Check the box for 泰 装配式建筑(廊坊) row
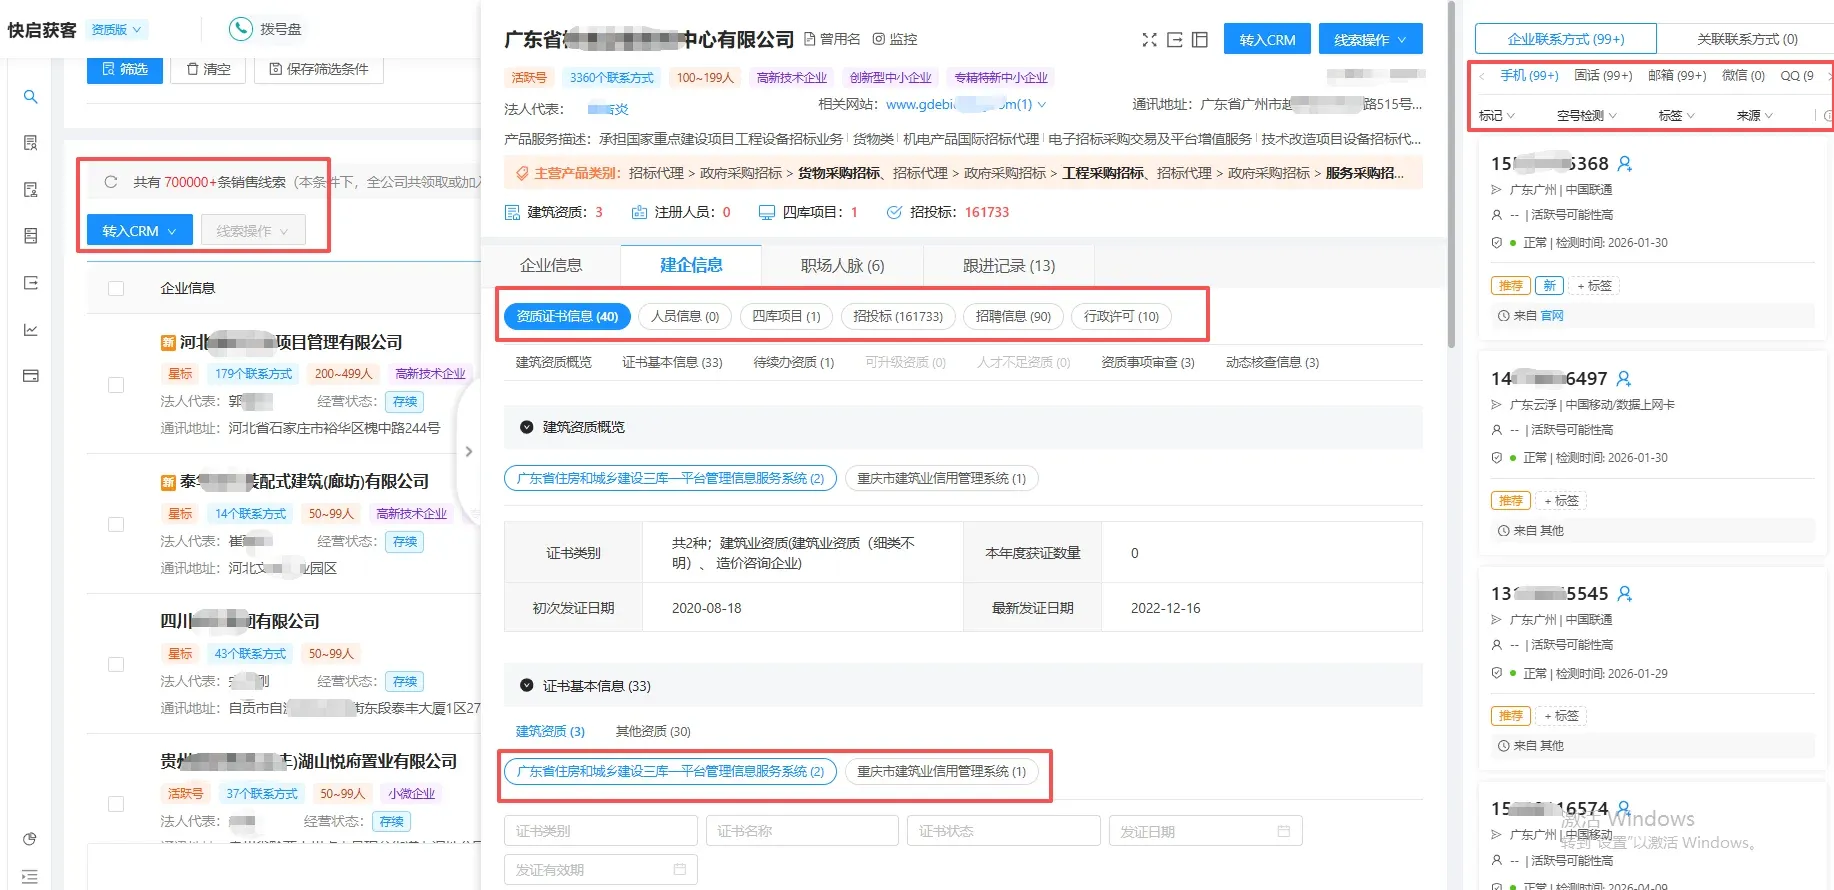 [116, 525]
